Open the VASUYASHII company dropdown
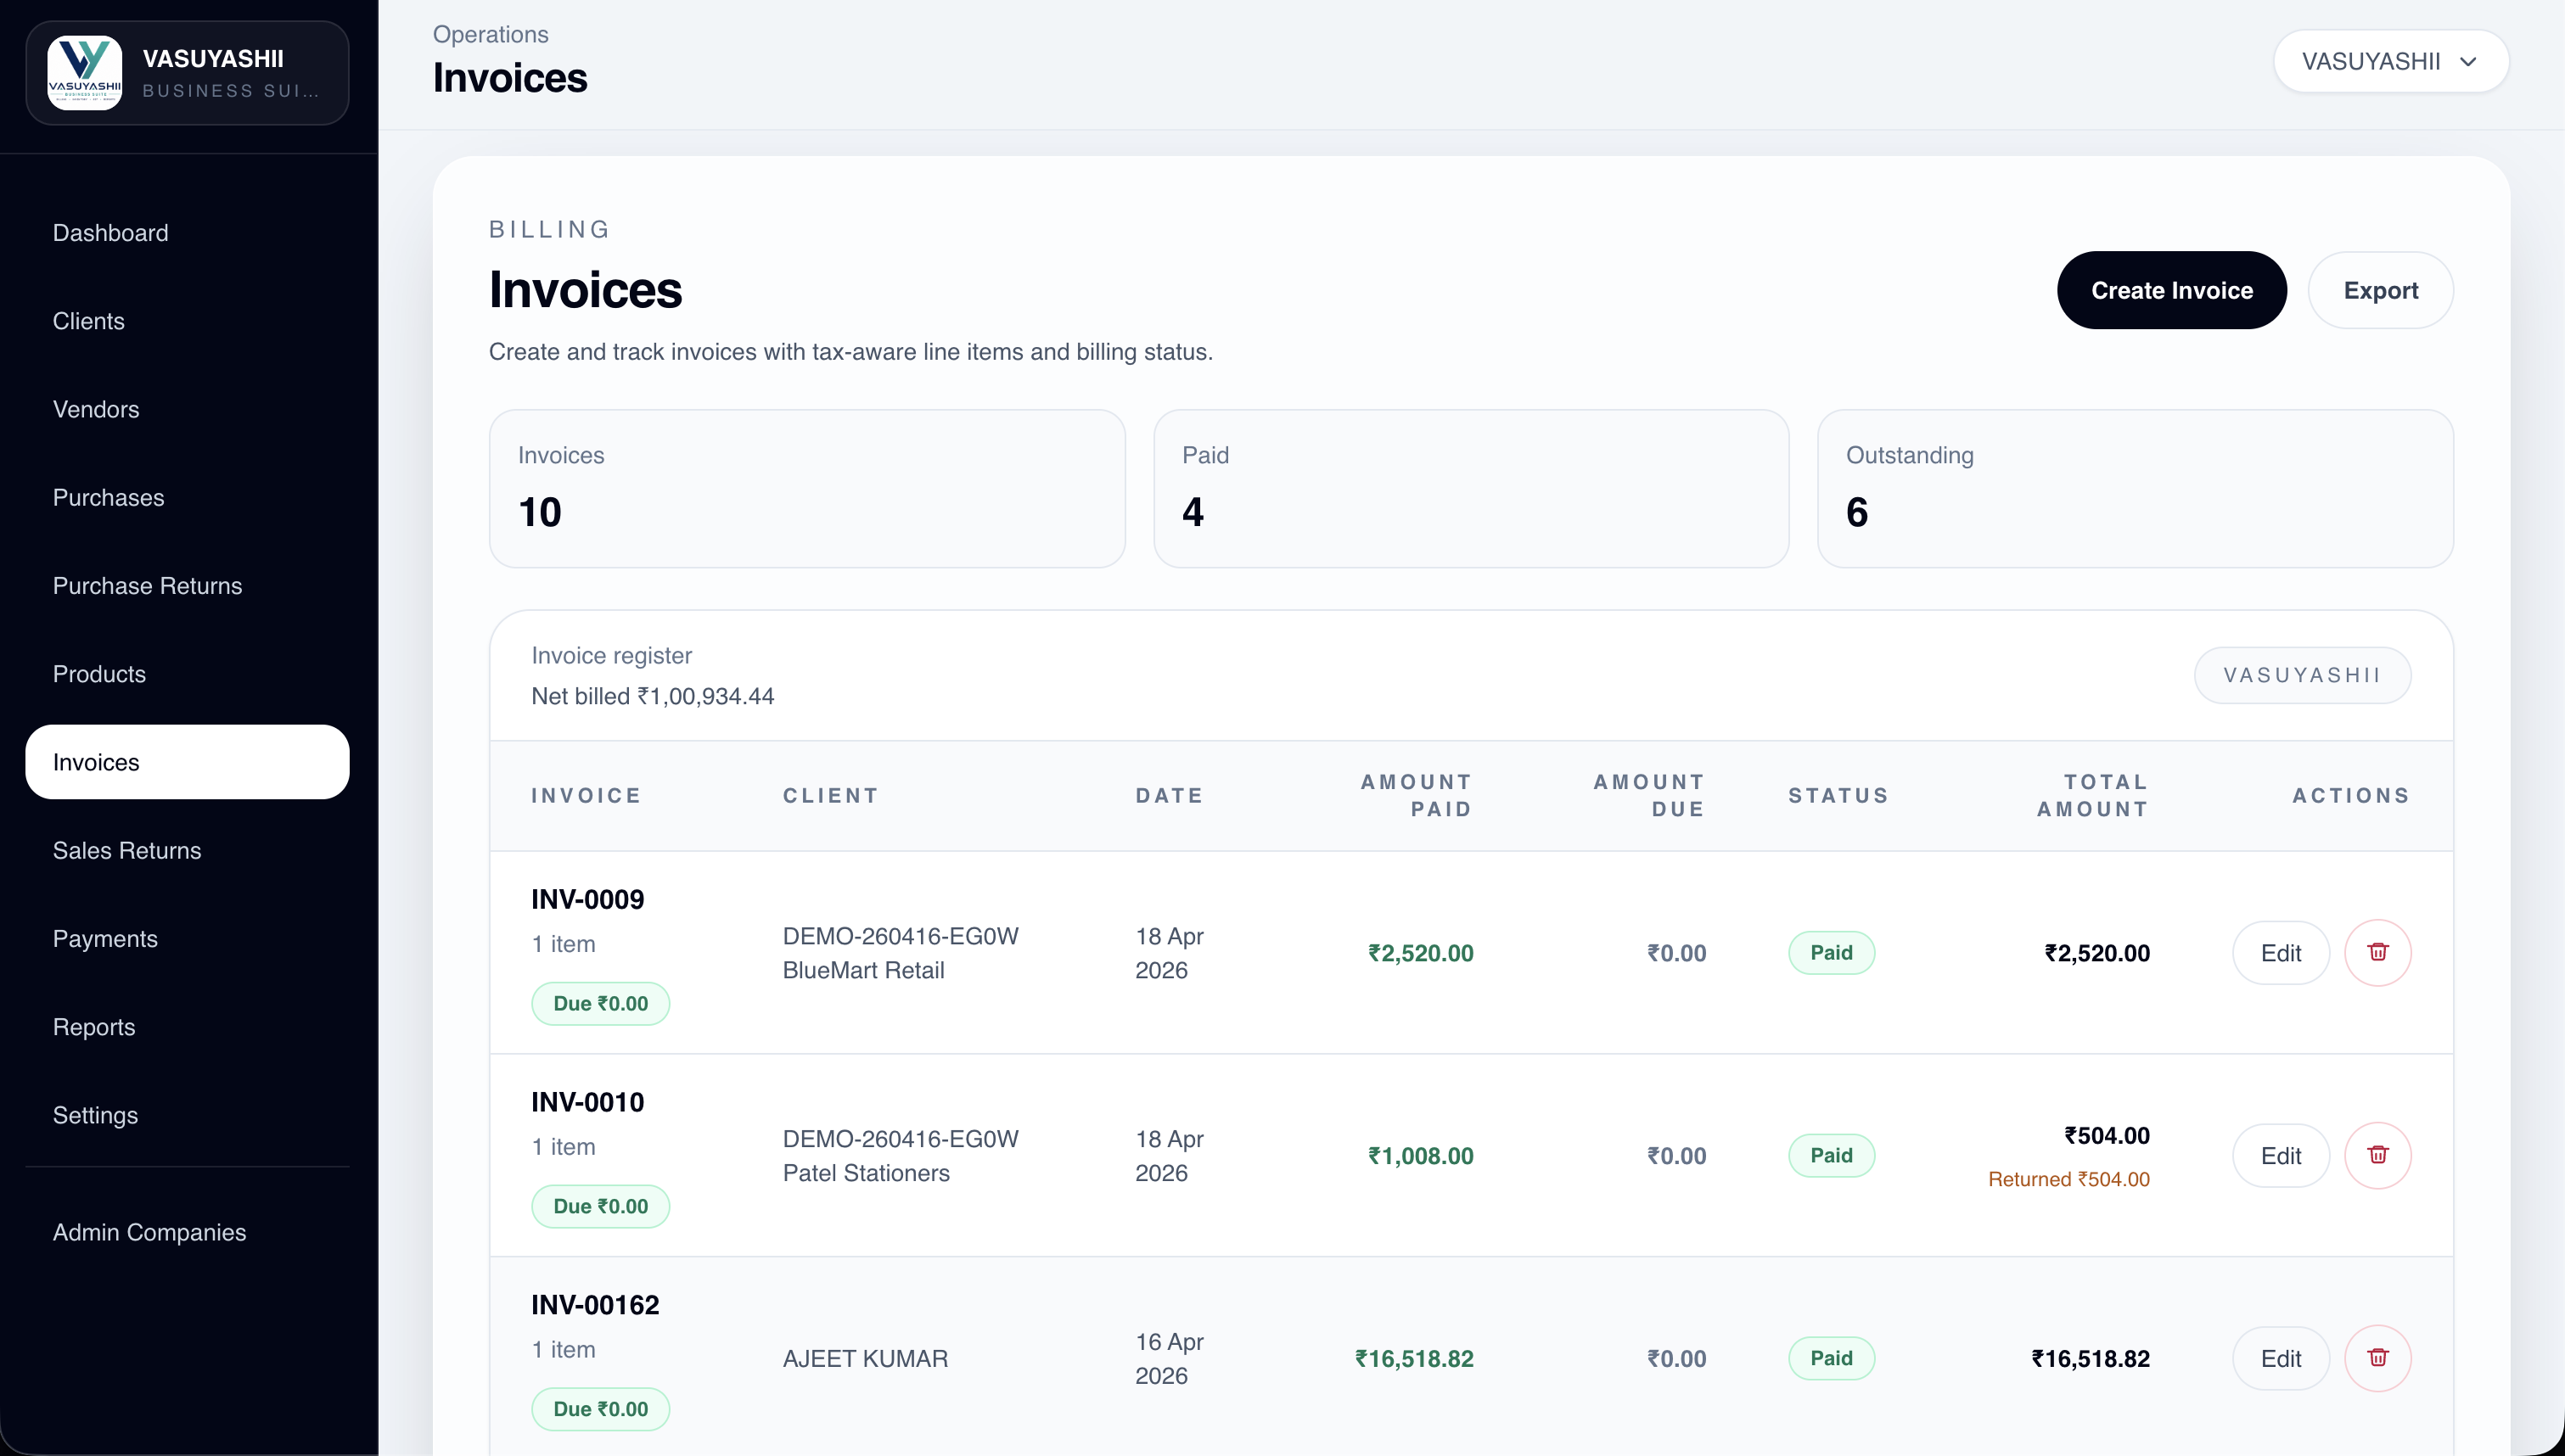The height and width of the screenshot is (1456, 2565). click(x=2390, y=61)
